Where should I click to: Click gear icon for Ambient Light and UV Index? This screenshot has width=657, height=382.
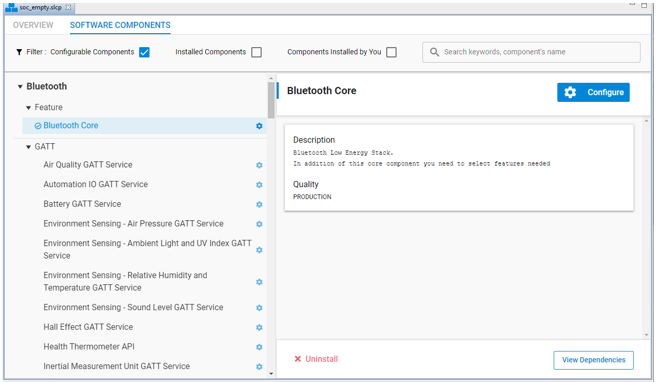point(259,250)
